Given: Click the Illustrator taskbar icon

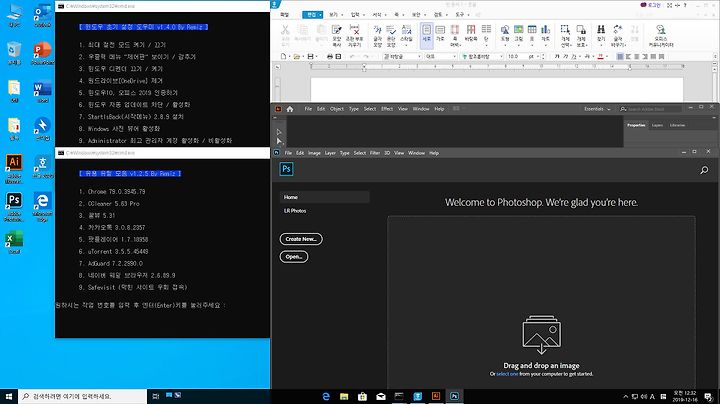Looking at the screenshot, I should pos(436,396).
